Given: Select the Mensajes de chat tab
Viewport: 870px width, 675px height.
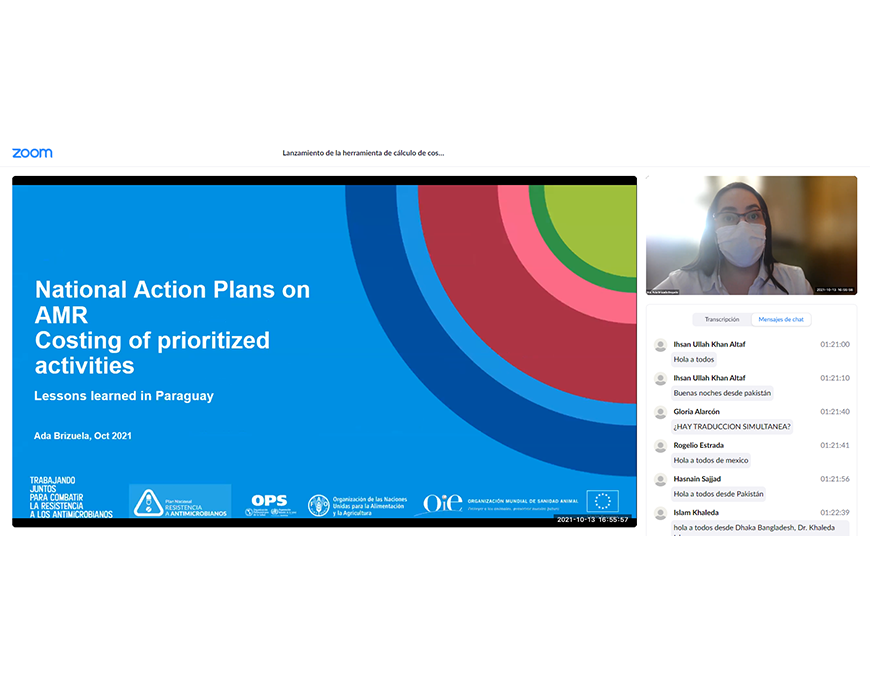Looking at the screenshot, I should point(780,319).
